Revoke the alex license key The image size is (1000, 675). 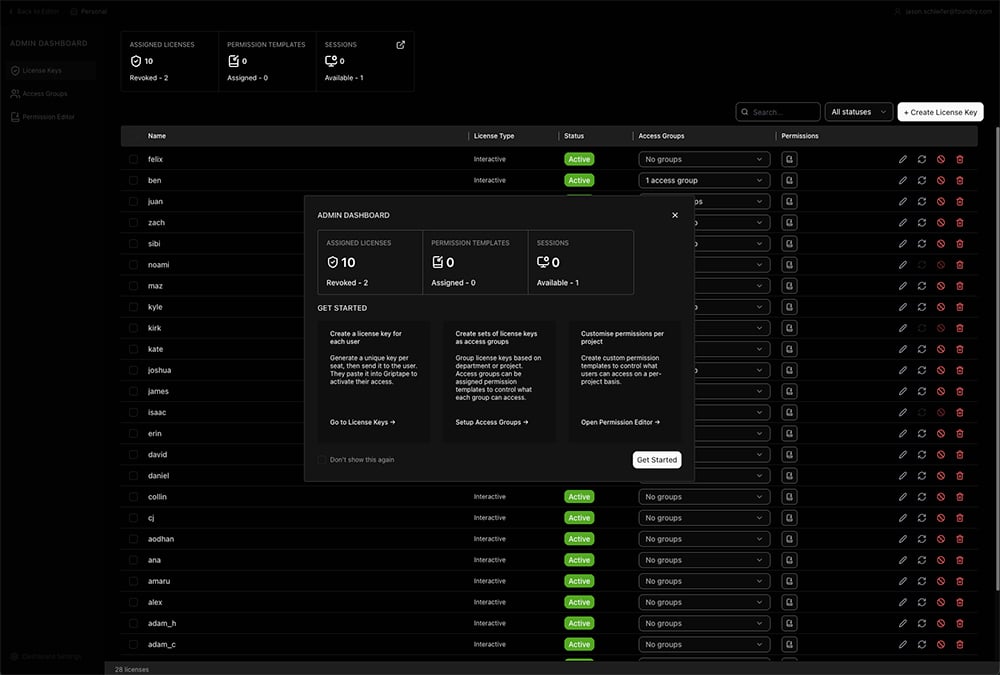(941, 602)
